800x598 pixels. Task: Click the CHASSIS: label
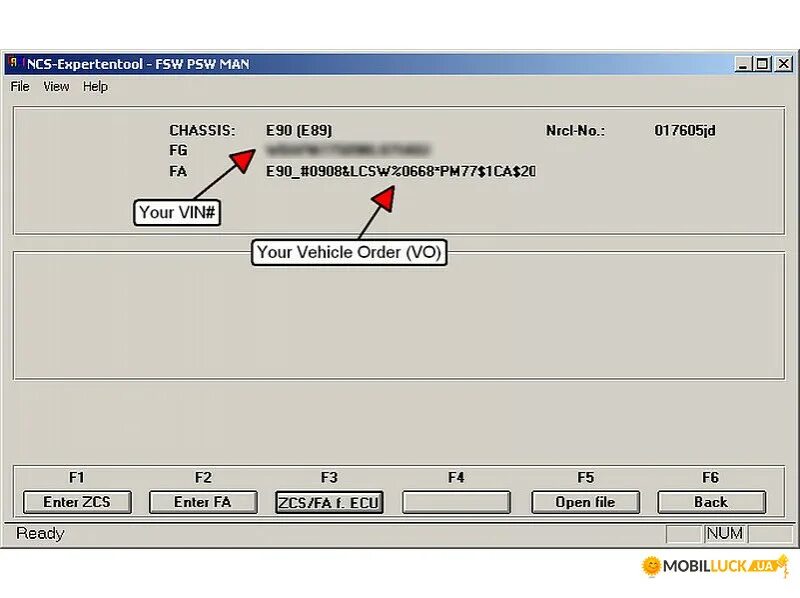[x=202, y=131]
